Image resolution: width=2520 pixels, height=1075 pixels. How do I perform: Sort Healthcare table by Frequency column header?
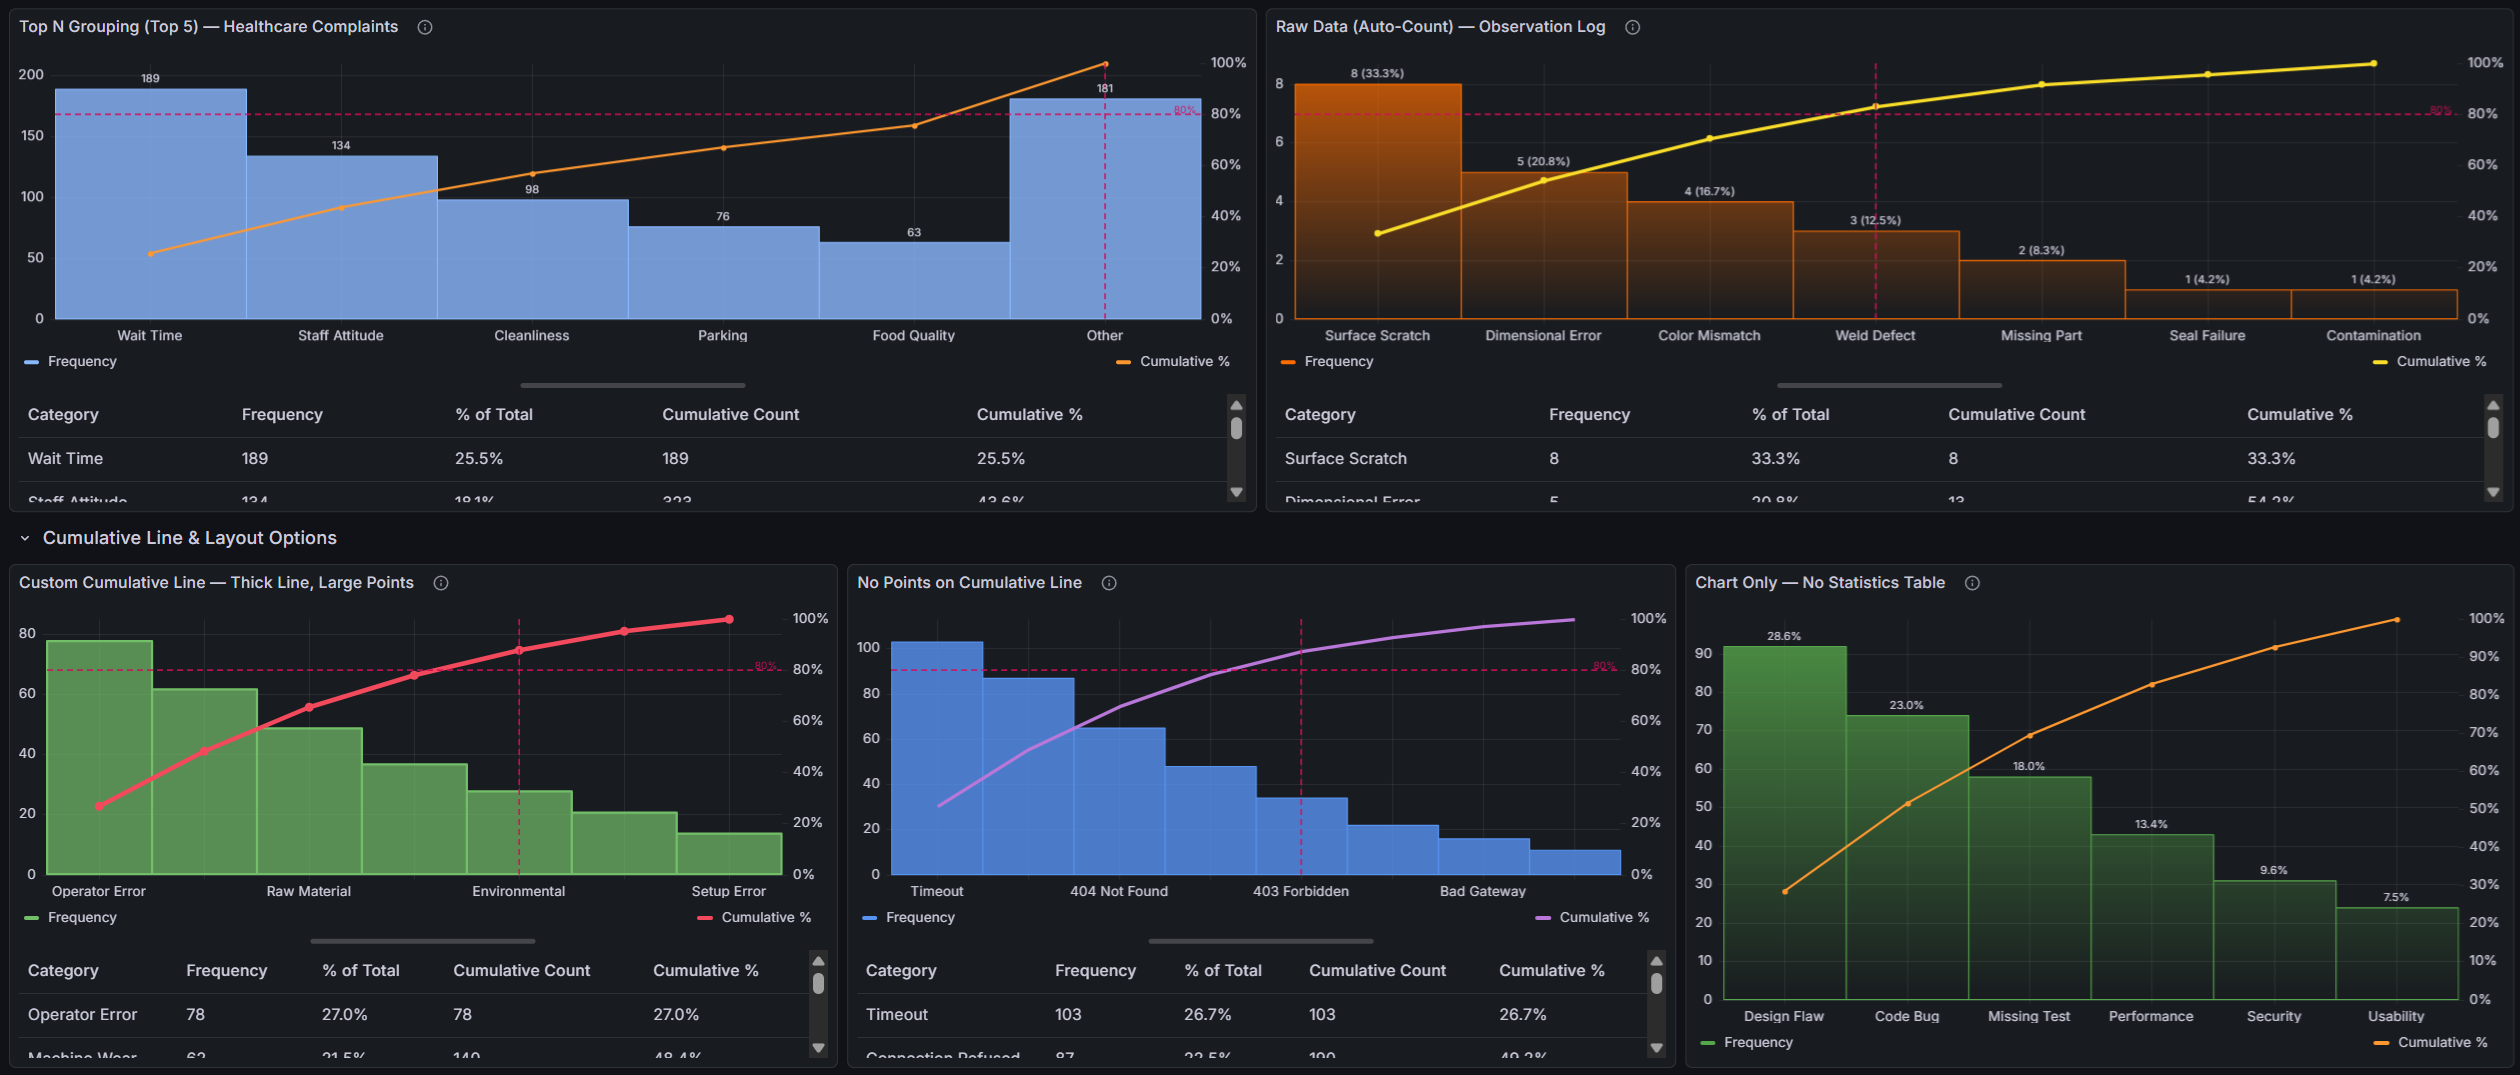[x=282, y=414]
